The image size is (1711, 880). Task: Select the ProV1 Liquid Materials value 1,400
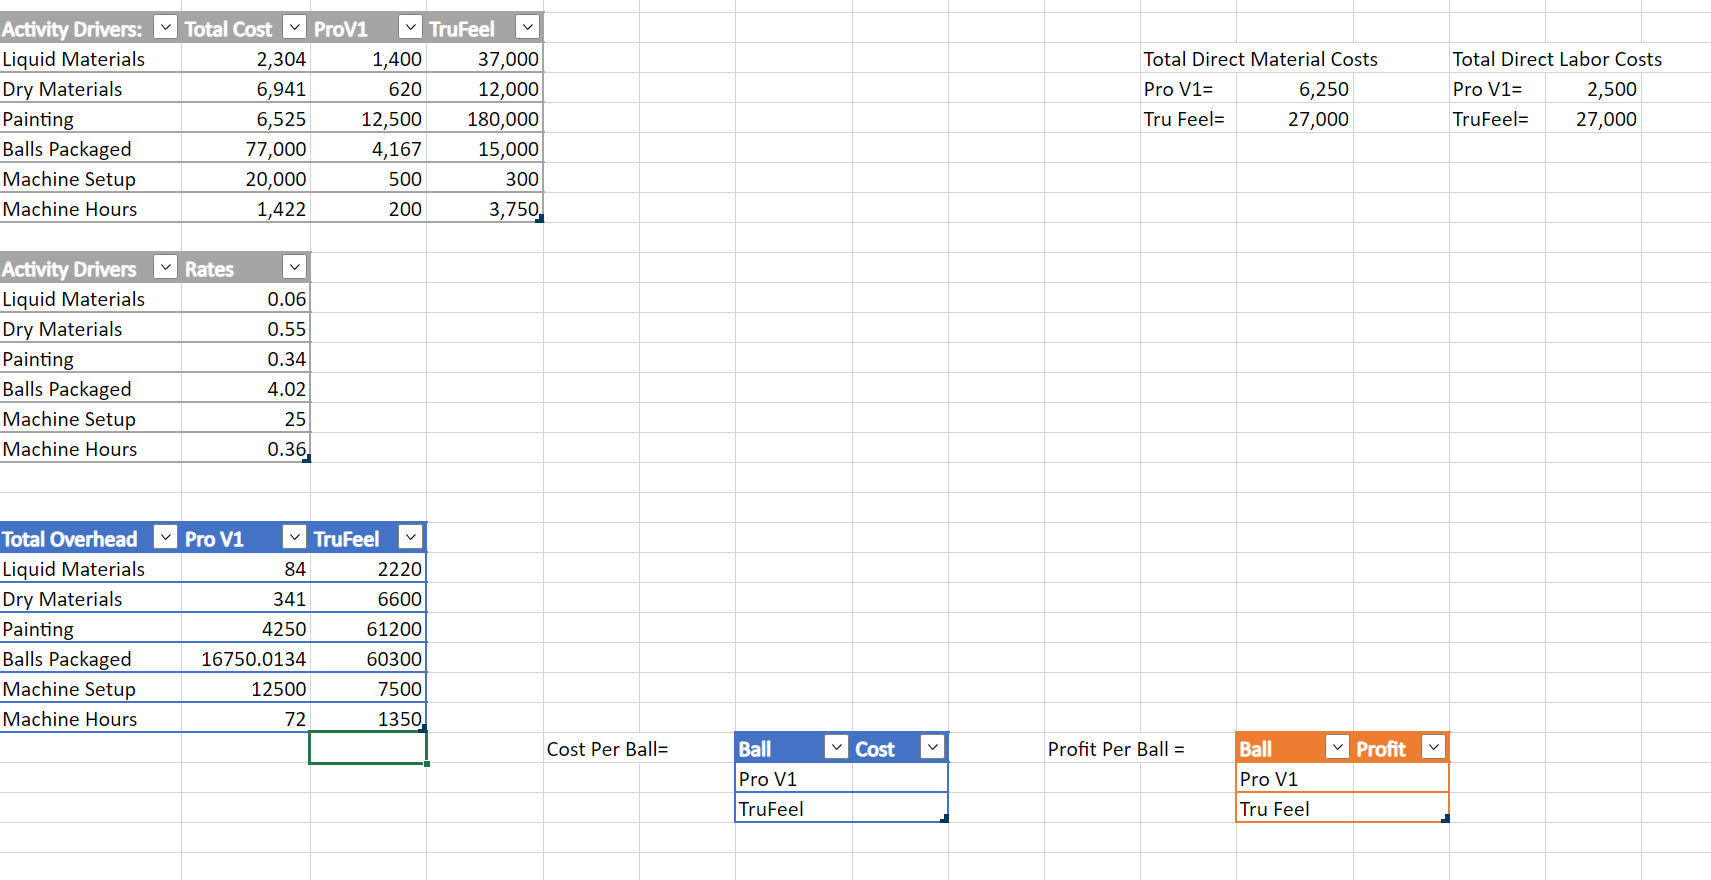tap(369, 59)
